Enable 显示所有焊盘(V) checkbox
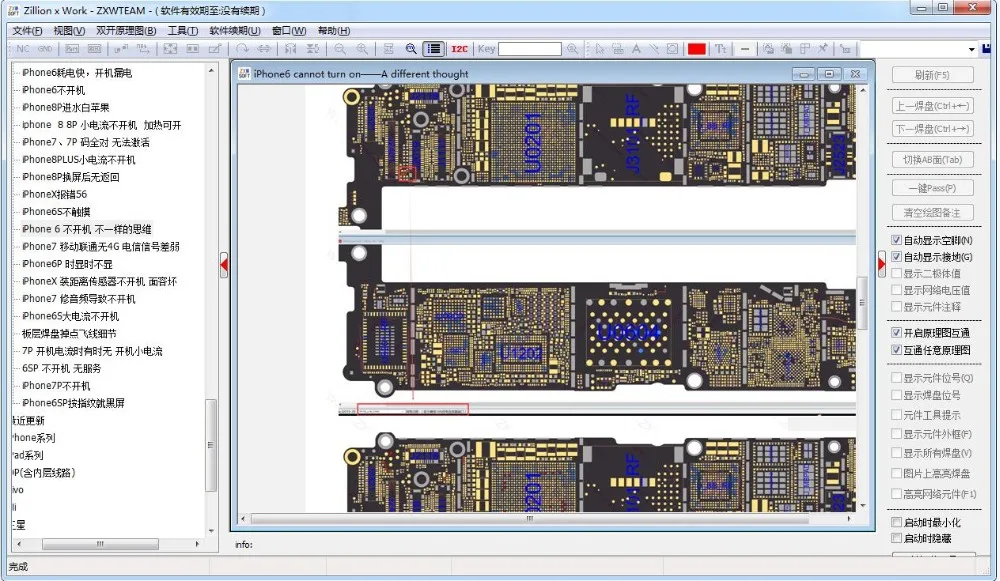1000x581 pixels. click(896, 453)
